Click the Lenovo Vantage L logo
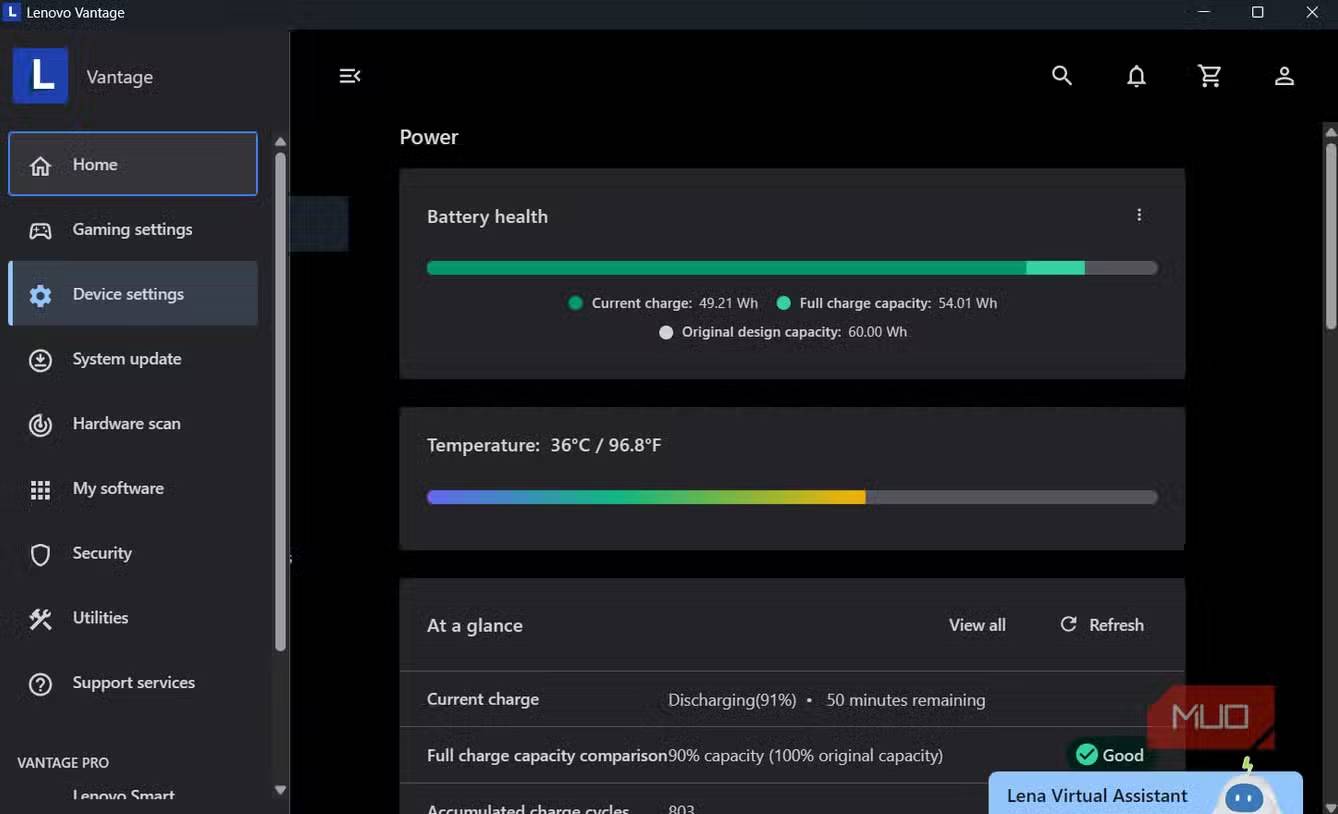Image resolution: width=1338 pixels, height=814 pixels. (40, 76)
